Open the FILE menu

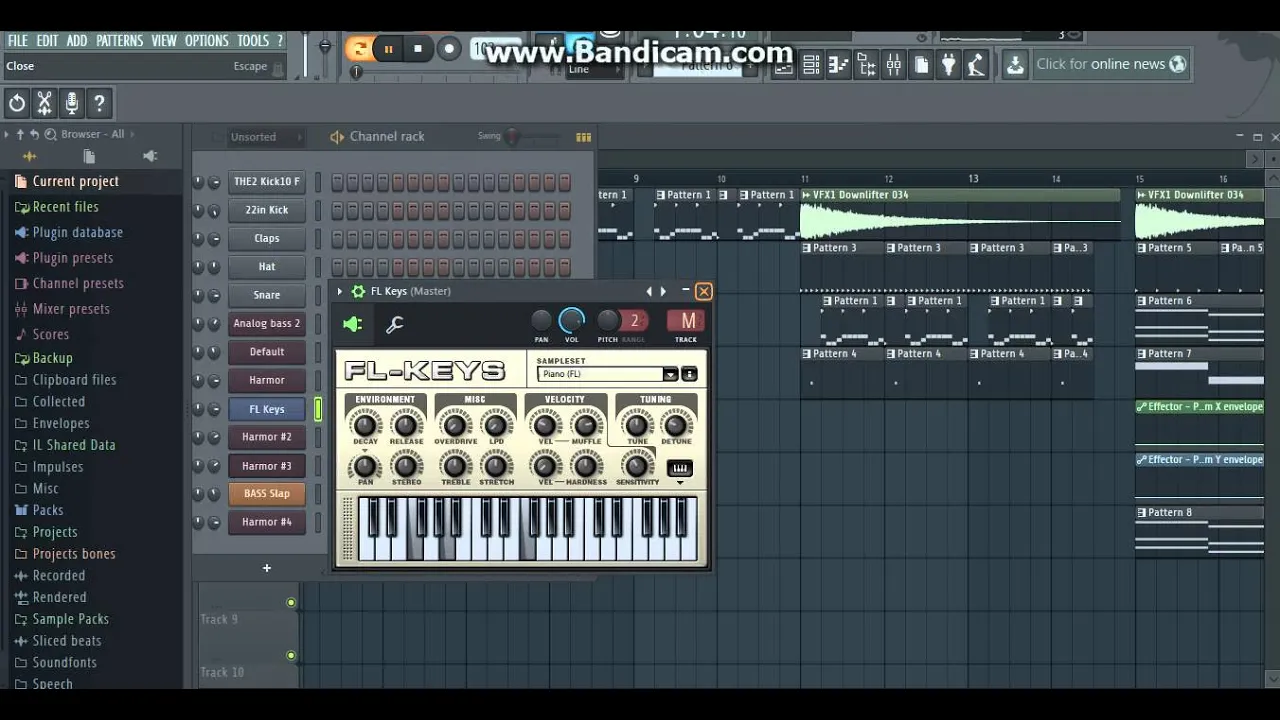pyautogui.click(x=18, y=41)
